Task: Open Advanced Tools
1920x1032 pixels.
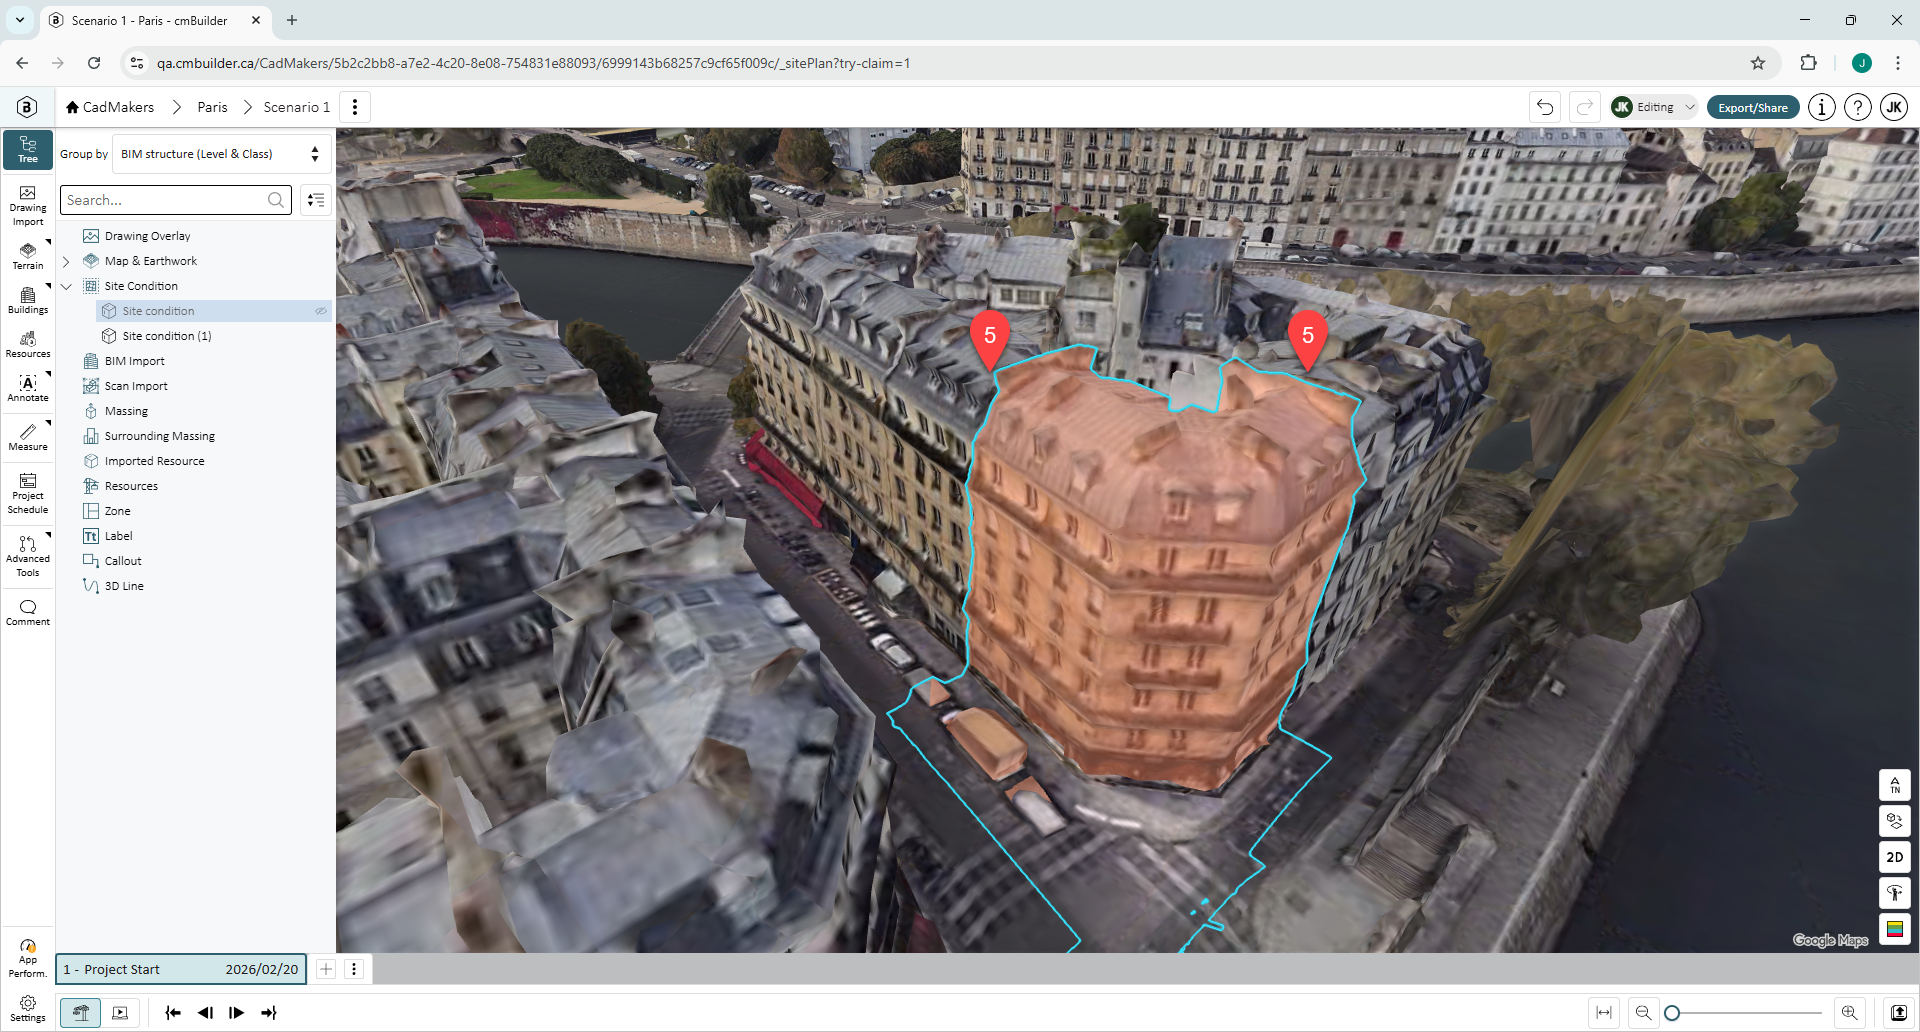Action: tap(28, 556)
